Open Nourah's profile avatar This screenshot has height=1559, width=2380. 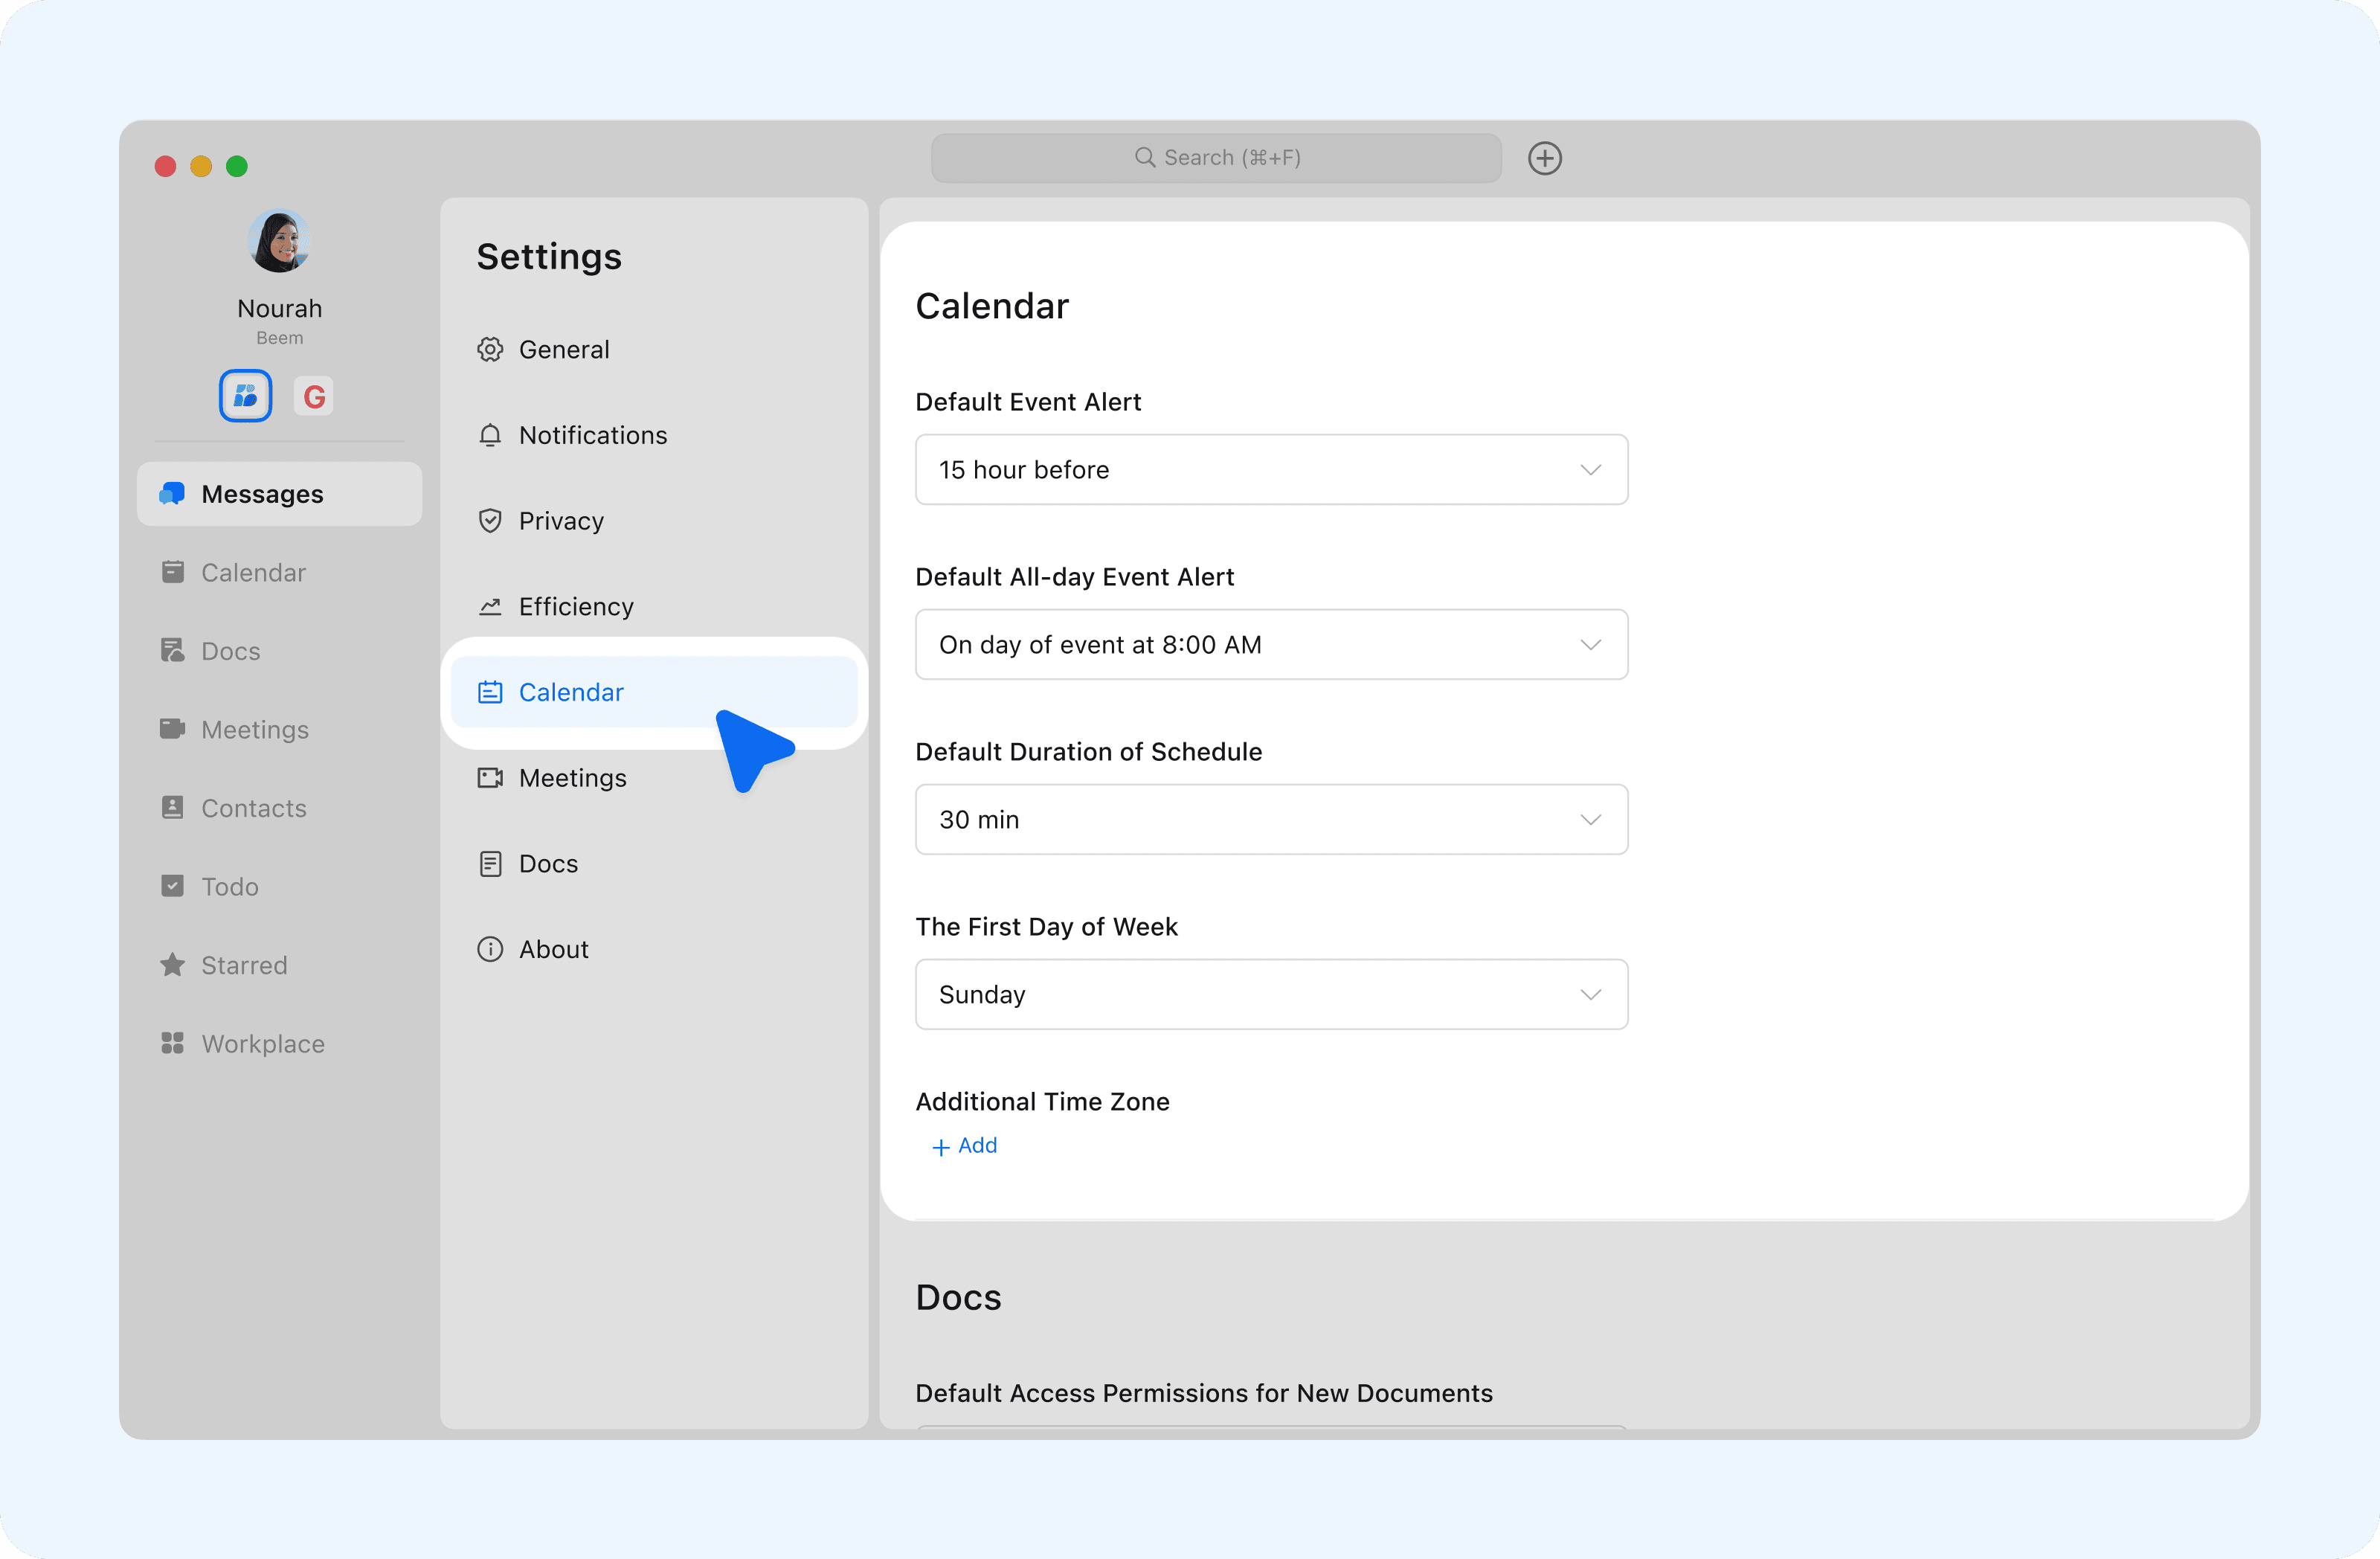point(279,241)
